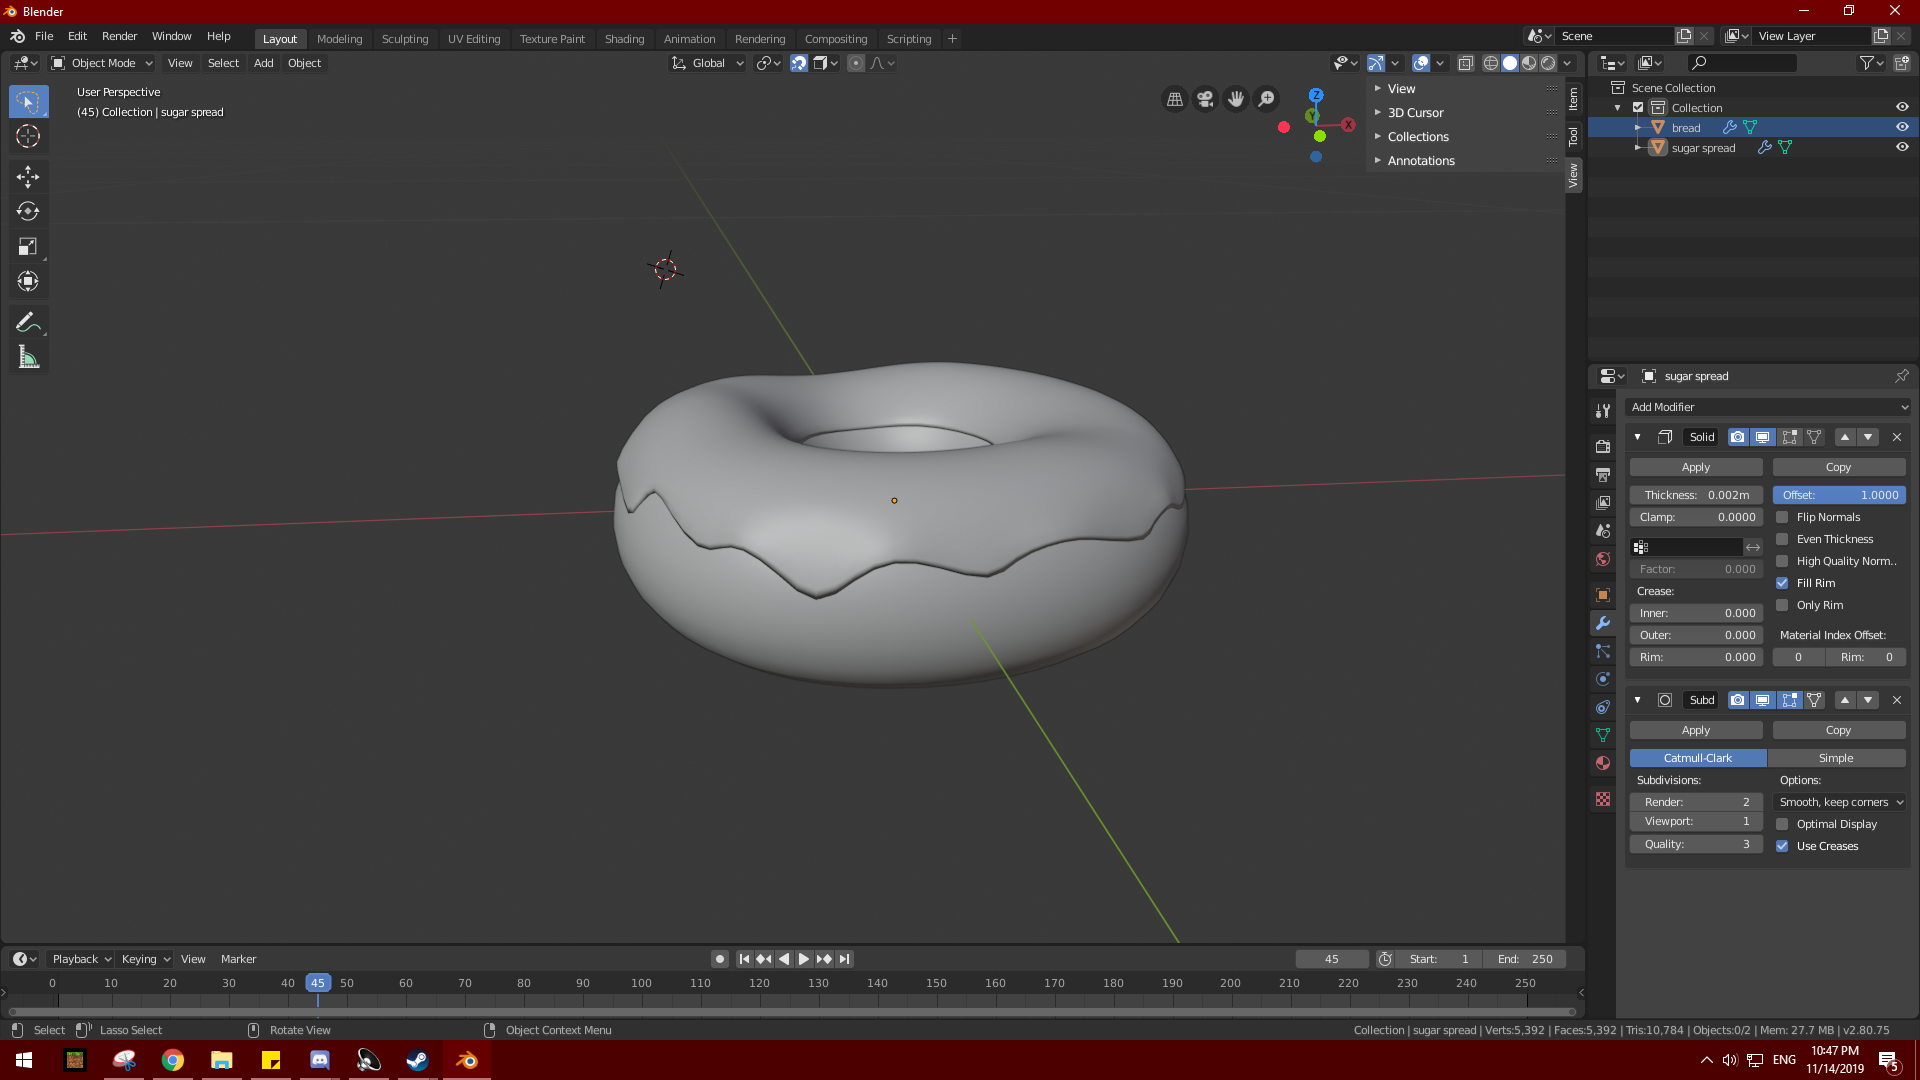Open the Modifiers properties tab

[x=1603, y=623]
